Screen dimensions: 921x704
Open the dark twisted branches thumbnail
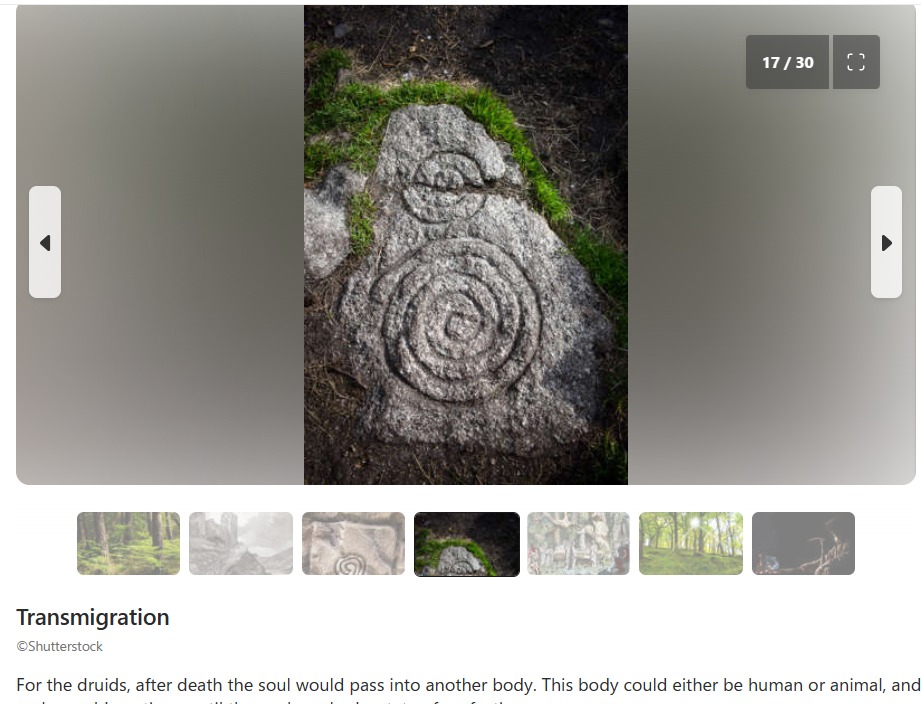[804, 543]
